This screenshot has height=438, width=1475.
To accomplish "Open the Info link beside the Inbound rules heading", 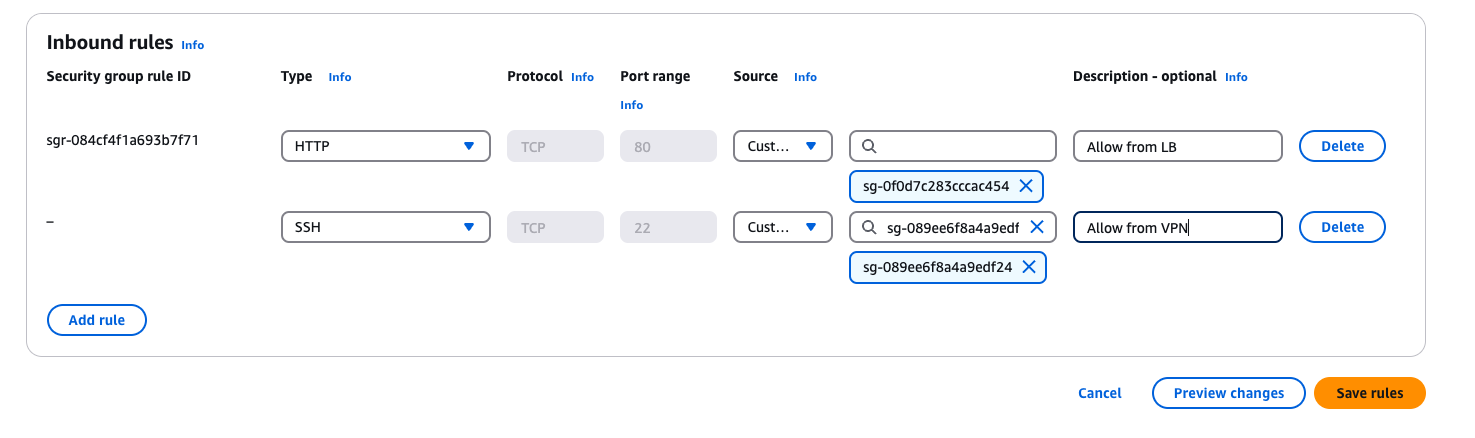I will (192, 45).
